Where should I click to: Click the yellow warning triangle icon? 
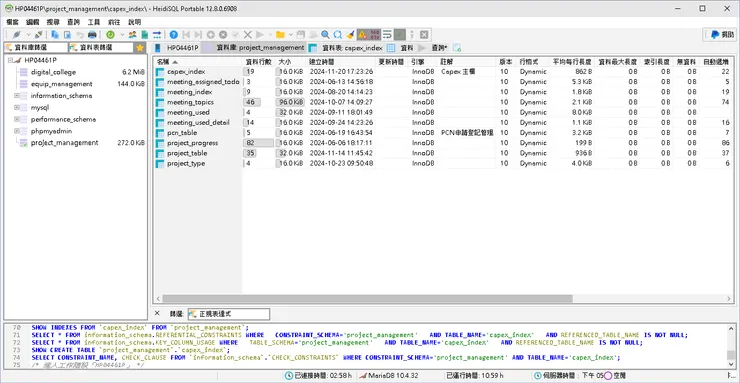362,34
